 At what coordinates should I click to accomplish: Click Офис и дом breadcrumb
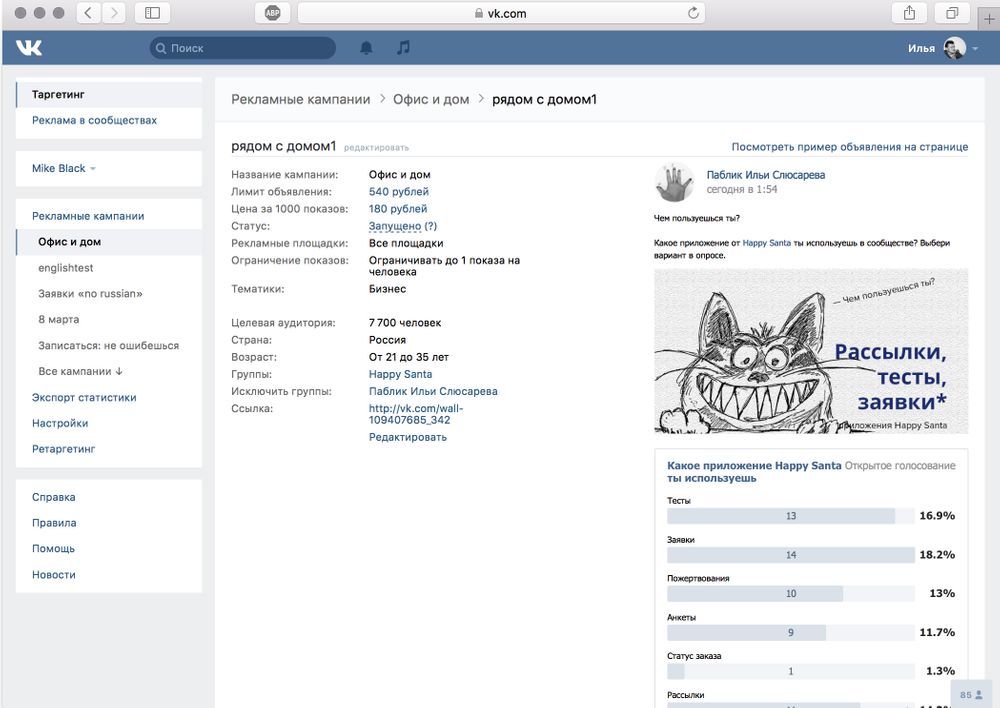click(431, 100)
